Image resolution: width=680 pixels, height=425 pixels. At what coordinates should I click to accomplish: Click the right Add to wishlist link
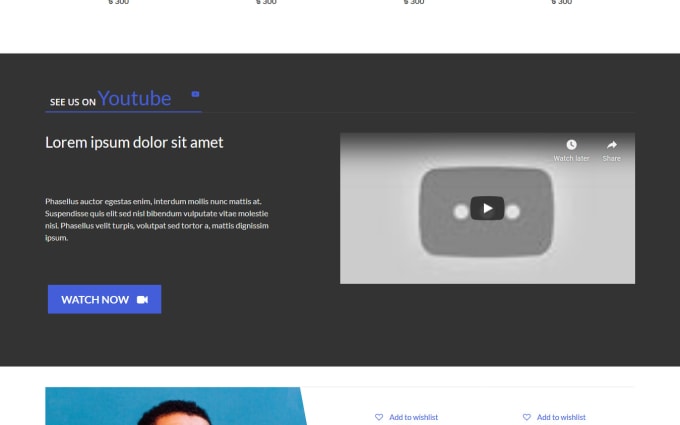561,417
